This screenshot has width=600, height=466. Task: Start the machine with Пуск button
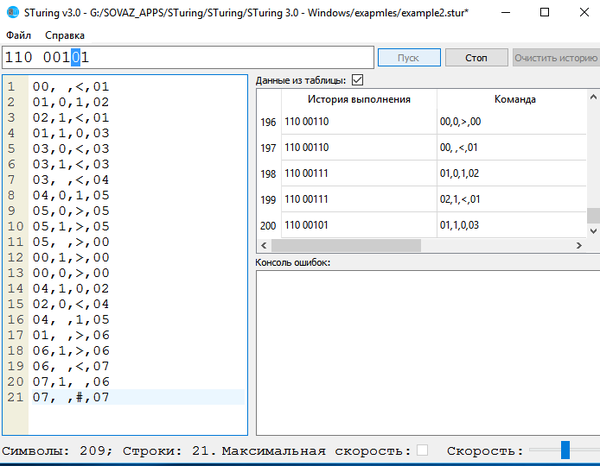pyautogui.click(x=409, y=57)
